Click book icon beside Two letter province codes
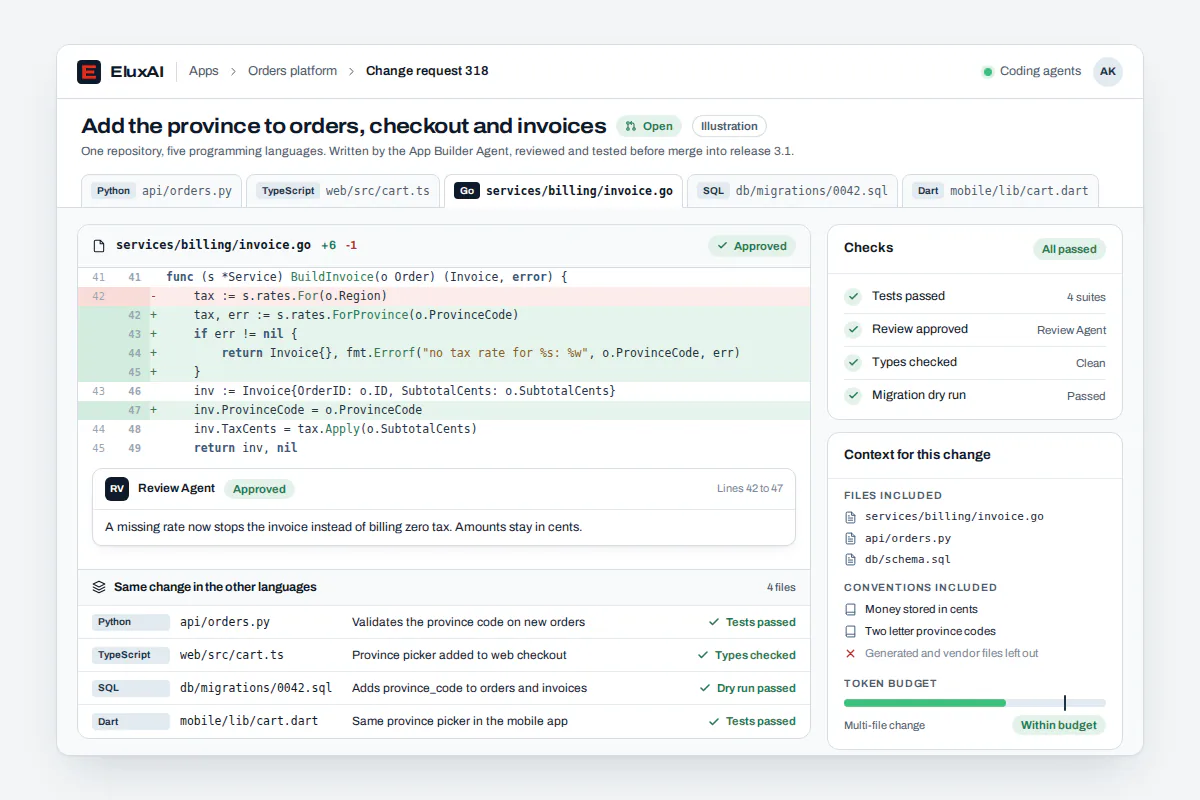This screenshot has height=800, width=1200. click(851, 631)
